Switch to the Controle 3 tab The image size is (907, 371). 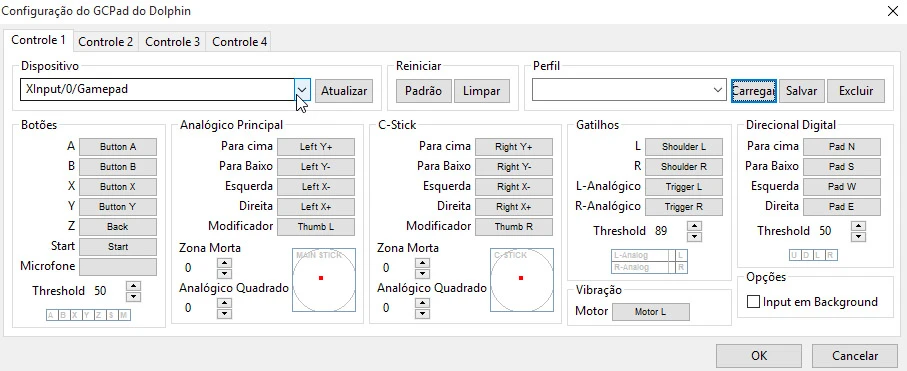click(x=172, y=42)
